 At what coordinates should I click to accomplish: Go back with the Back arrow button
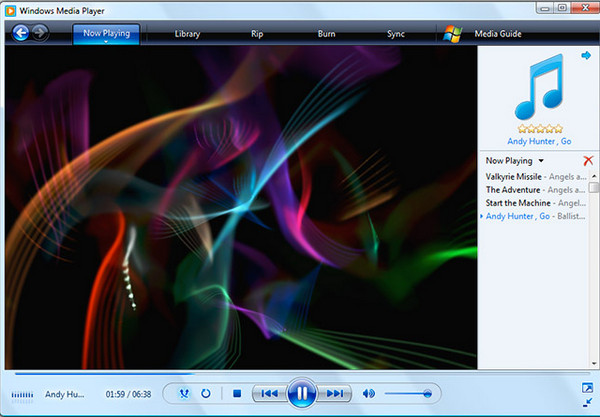[x=21, y=33]
